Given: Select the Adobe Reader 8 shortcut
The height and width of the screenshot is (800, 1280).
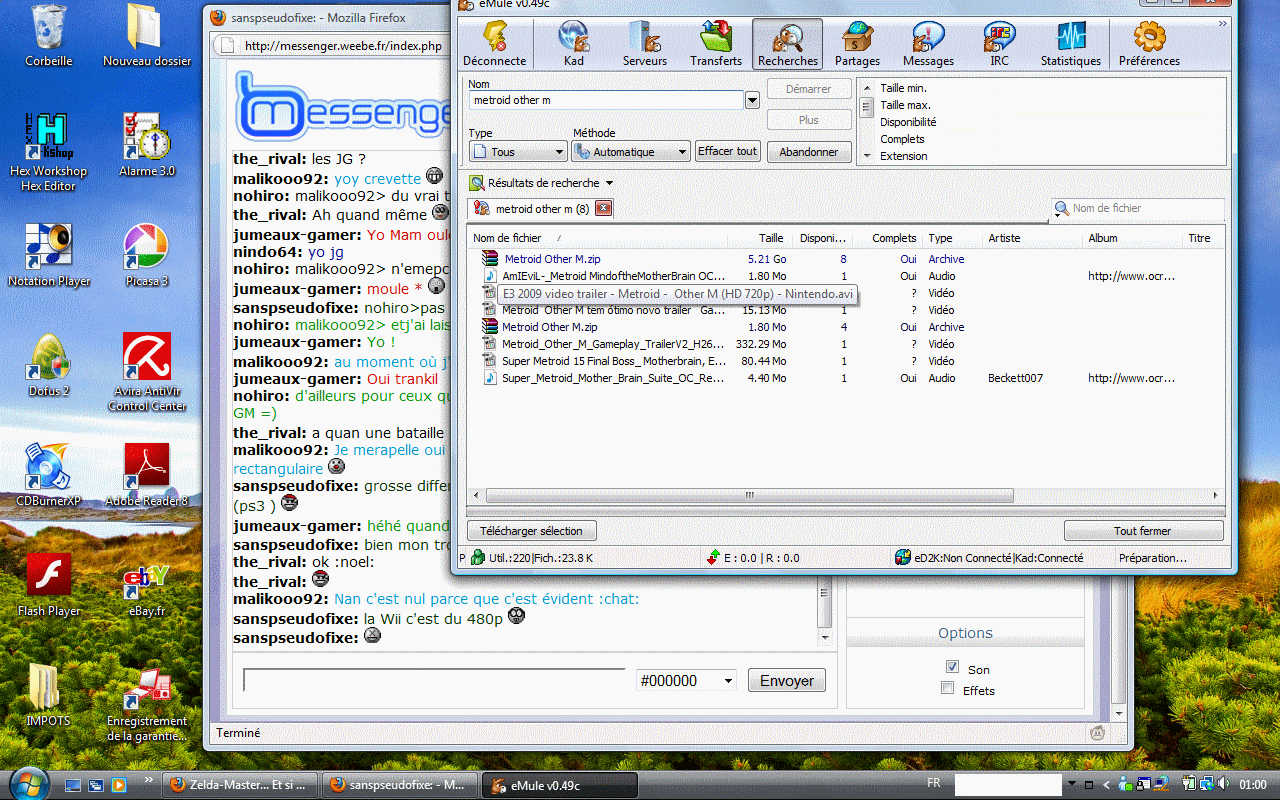Looking at the screenshot, I should (146, 475).
